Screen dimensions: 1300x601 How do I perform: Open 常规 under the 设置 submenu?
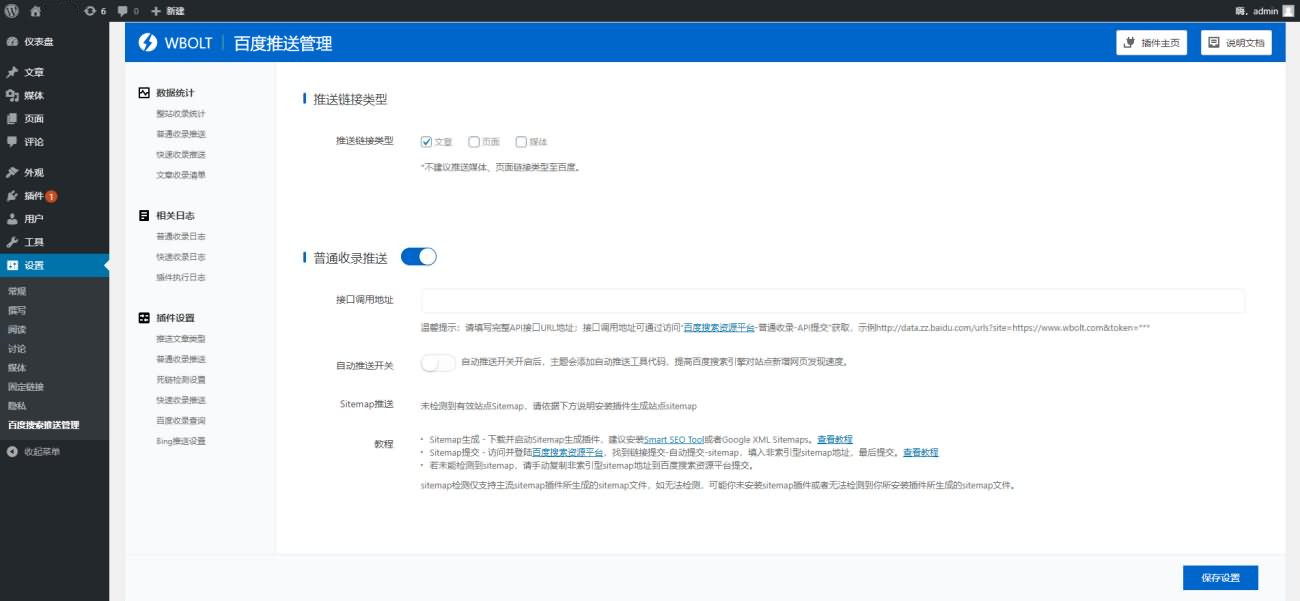pos(17,290)
